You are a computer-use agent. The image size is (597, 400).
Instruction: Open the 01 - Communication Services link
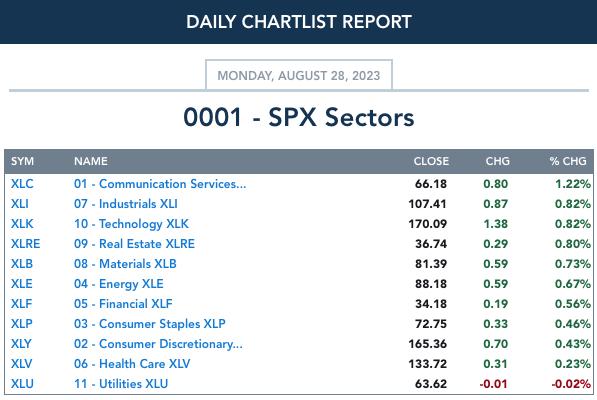[x=160, y=184]
